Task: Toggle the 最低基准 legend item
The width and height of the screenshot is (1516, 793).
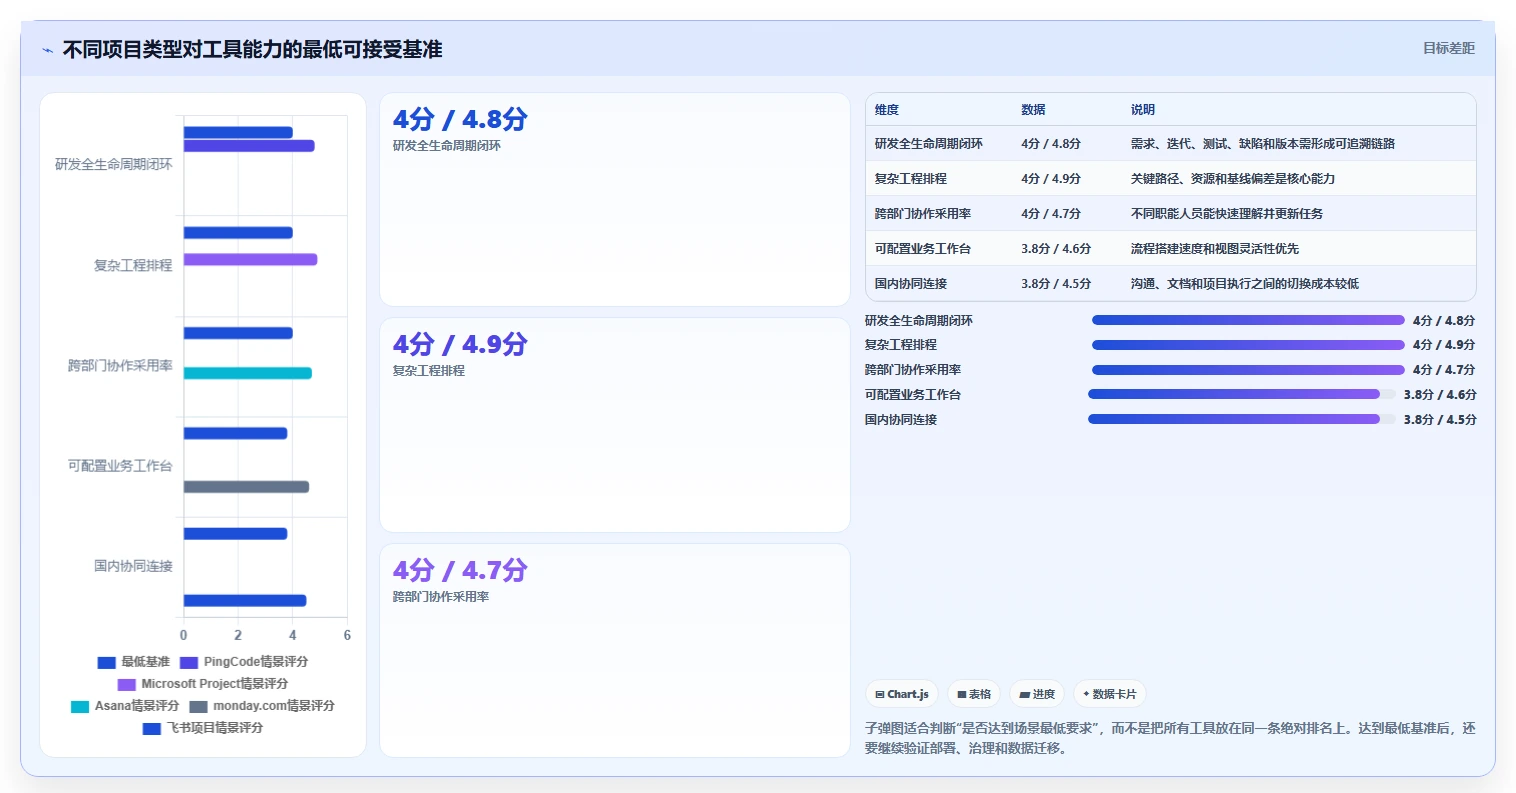Action: pos(133,662)
